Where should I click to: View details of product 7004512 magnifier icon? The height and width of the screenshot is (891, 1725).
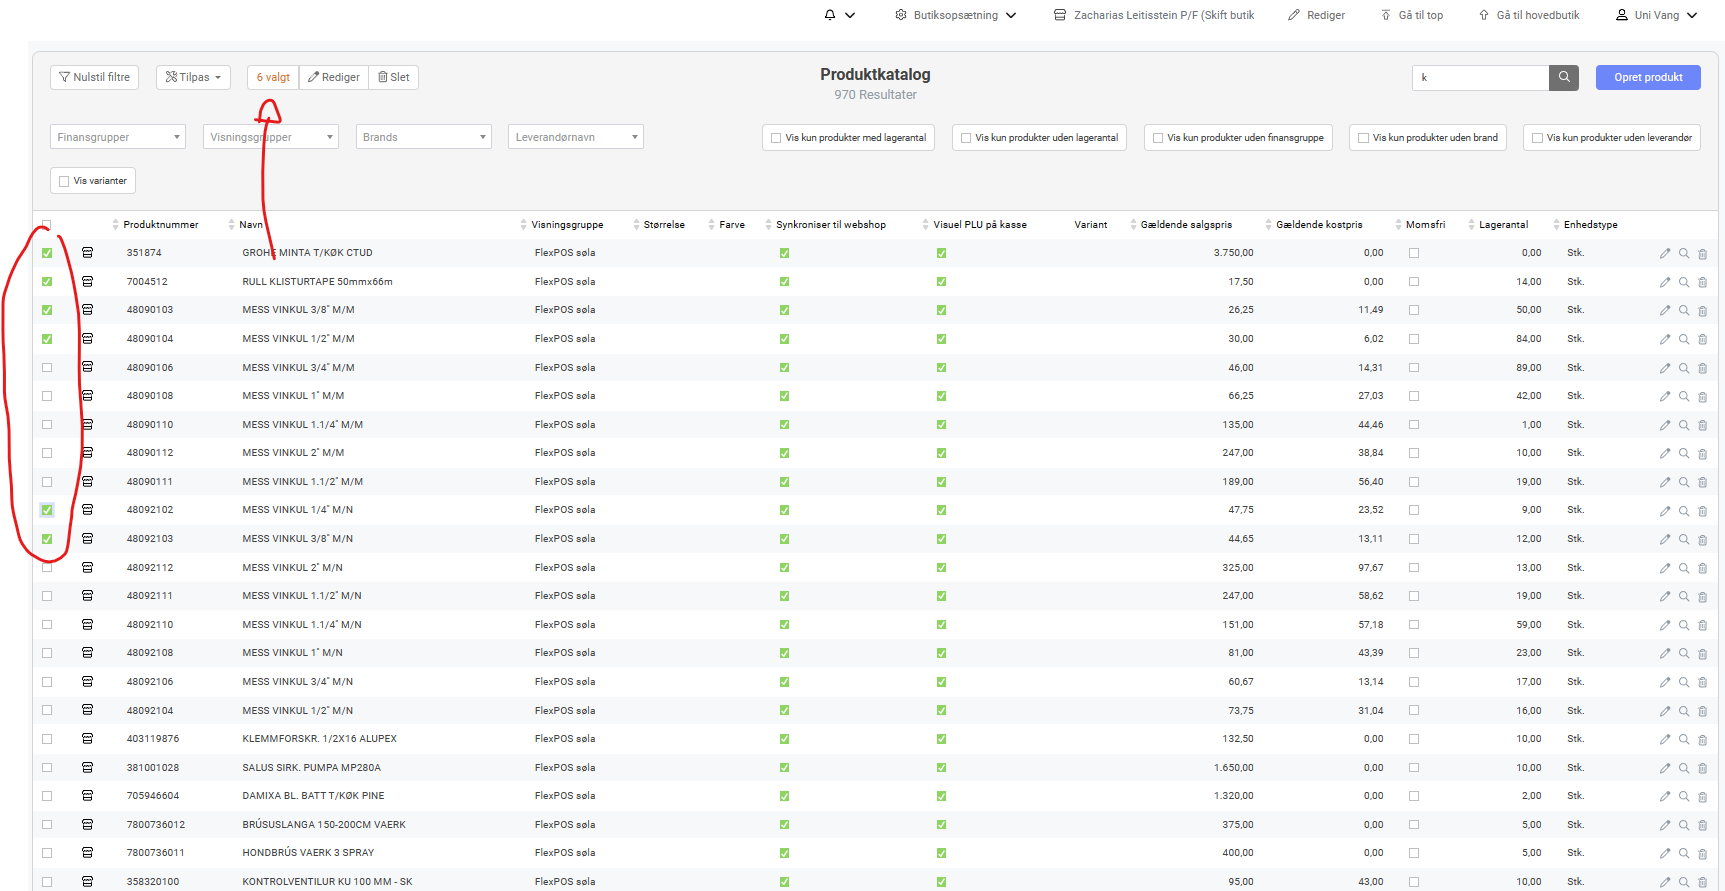point(1684,282)
